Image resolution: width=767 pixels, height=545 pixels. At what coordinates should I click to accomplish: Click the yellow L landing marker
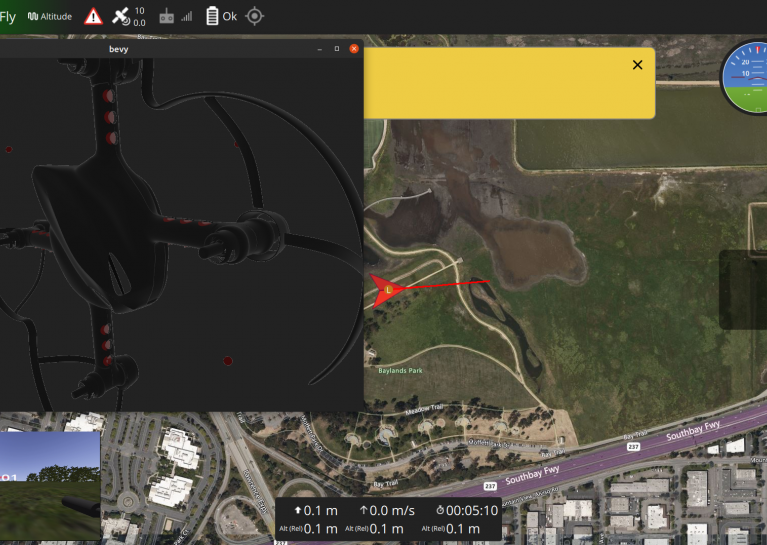click(388, 289)
